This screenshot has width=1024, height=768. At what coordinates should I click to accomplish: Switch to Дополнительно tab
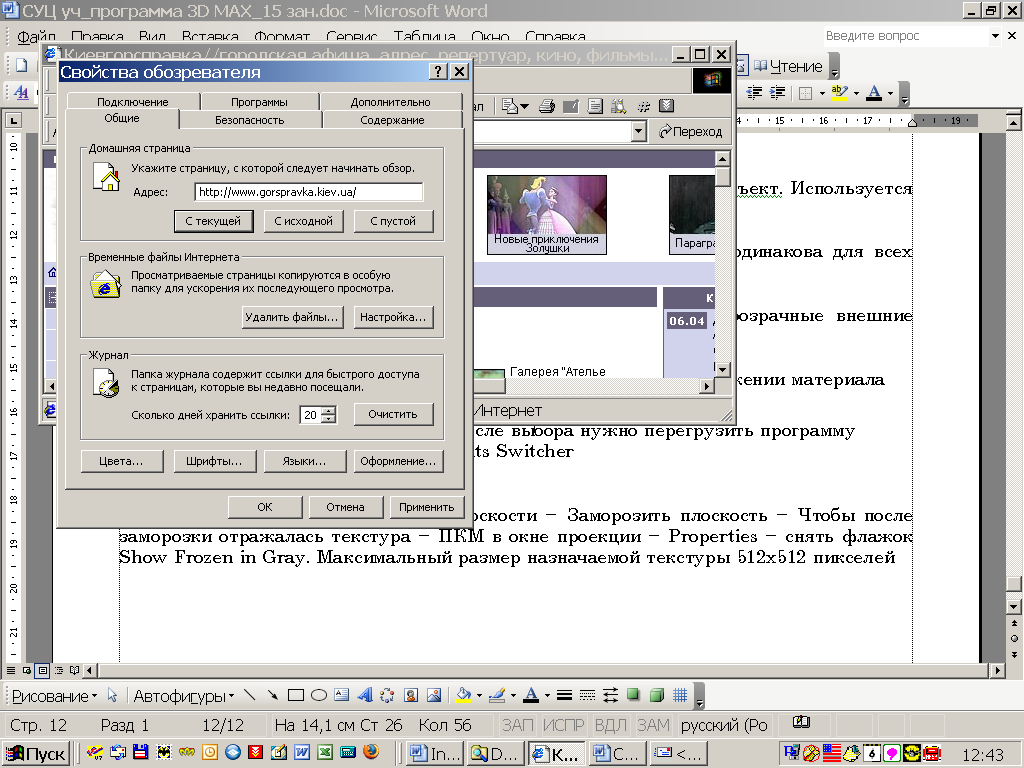tap(391, 102)
